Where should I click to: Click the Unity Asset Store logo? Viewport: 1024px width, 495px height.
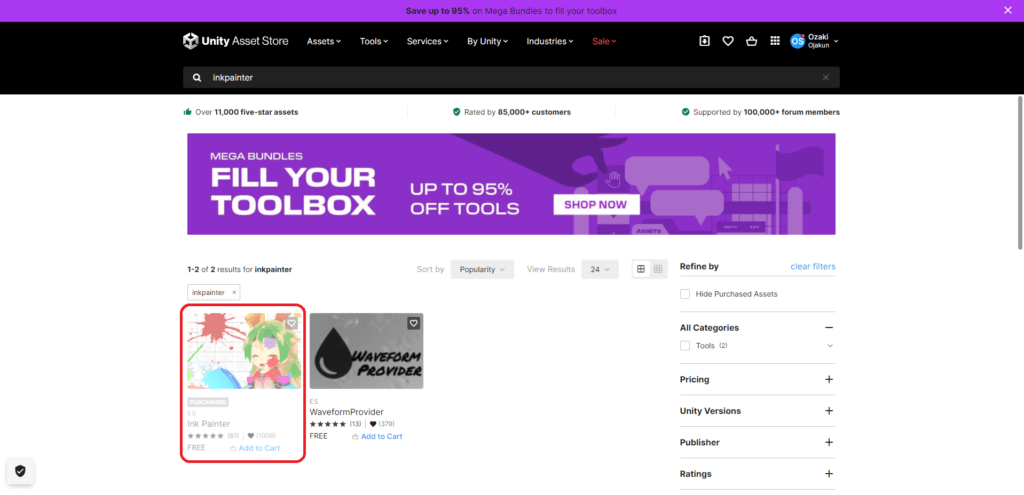(x=235, y=41)
